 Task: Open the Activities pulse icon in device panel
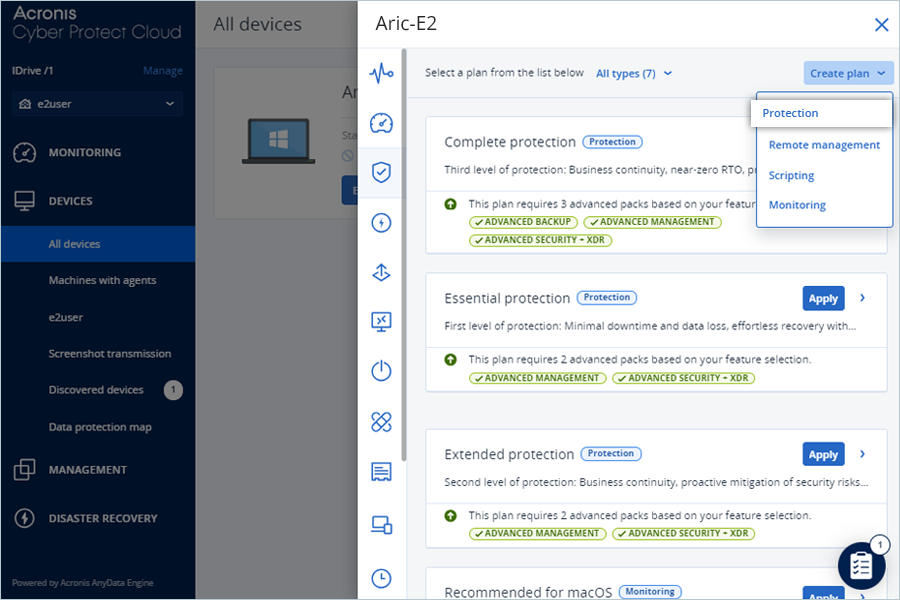[381, 73]
